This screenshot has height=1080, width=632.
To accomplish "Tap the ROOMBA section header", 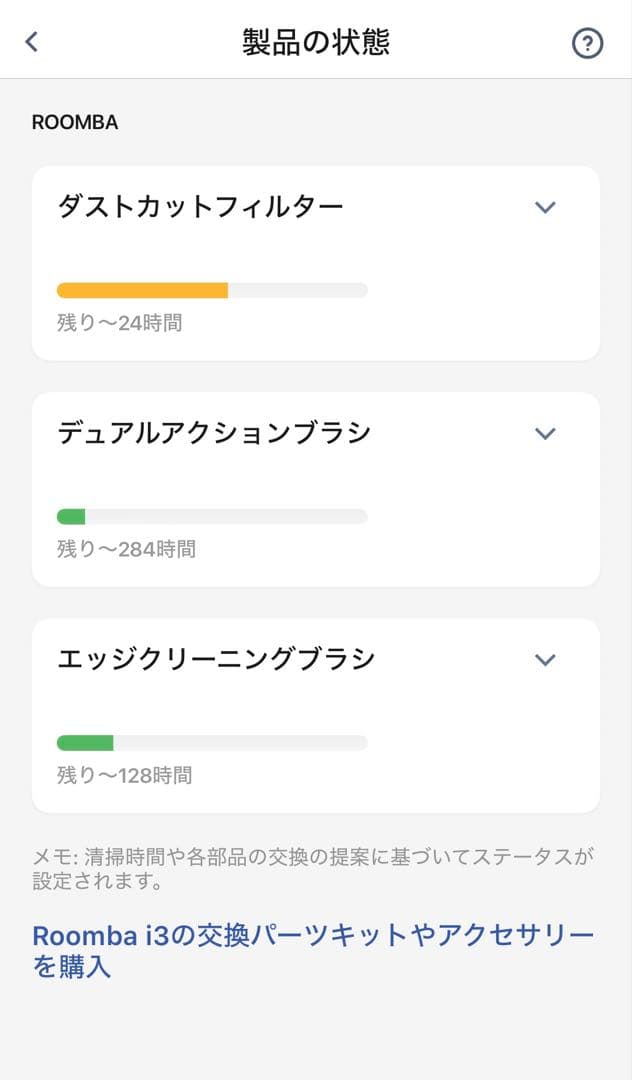I will coord(75,123).
